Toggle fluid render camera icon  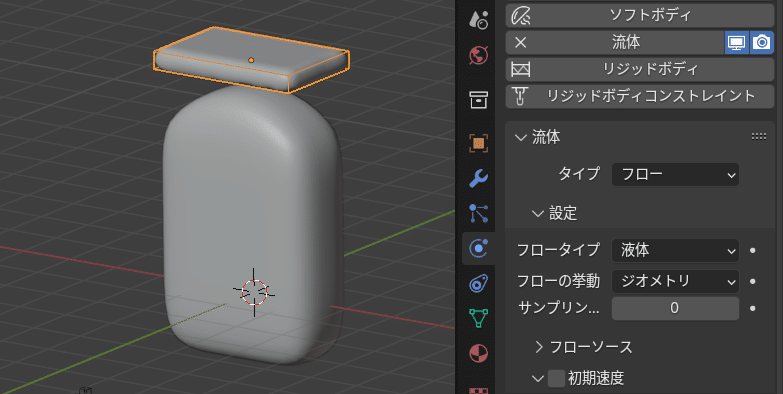click(762, 42)
